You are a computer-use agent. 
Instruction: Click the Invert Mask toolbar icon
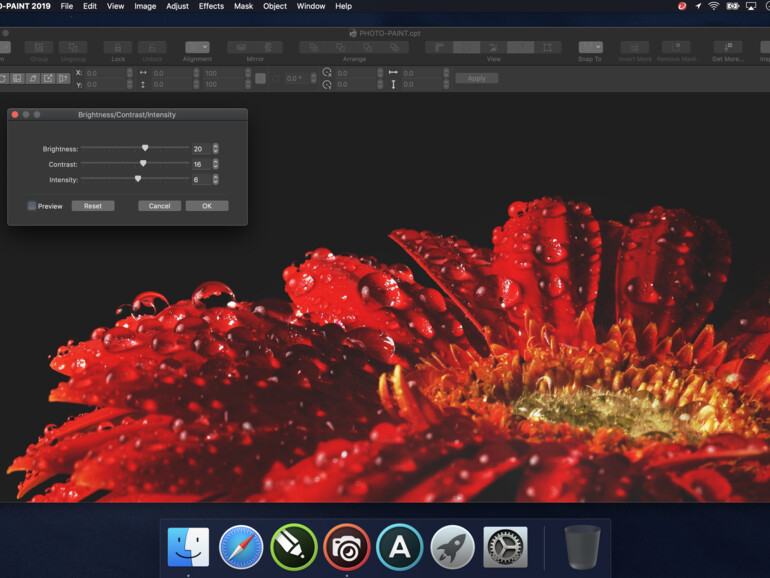click(634, 47)
